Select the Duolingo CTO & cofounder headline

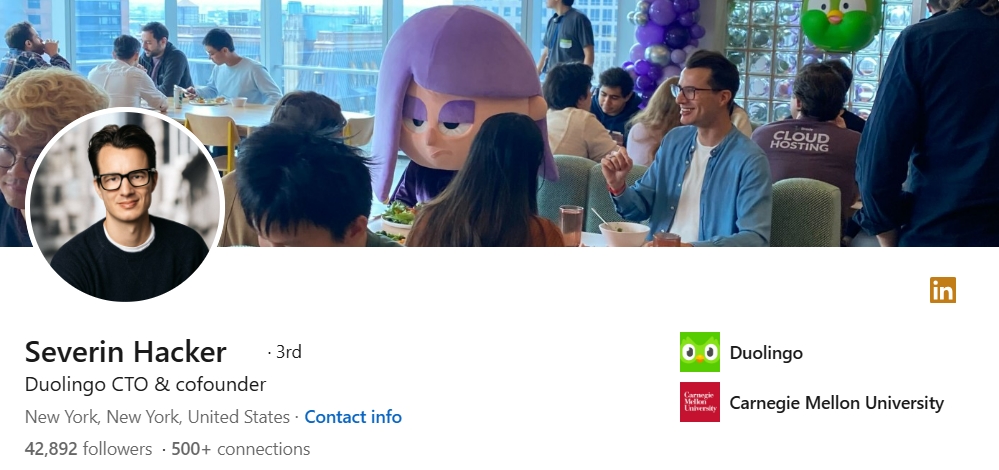point(145,385)
